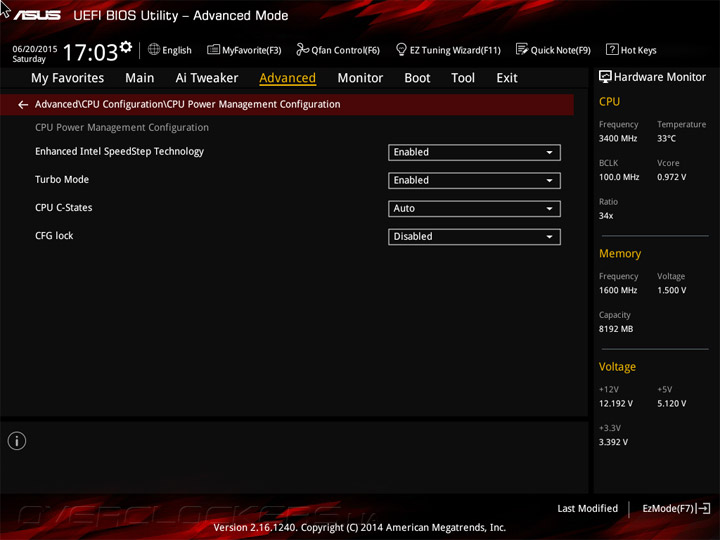This screenshot has height=540, width=720.
Task: Click CPU C-States label
Action: coord(63,208)
